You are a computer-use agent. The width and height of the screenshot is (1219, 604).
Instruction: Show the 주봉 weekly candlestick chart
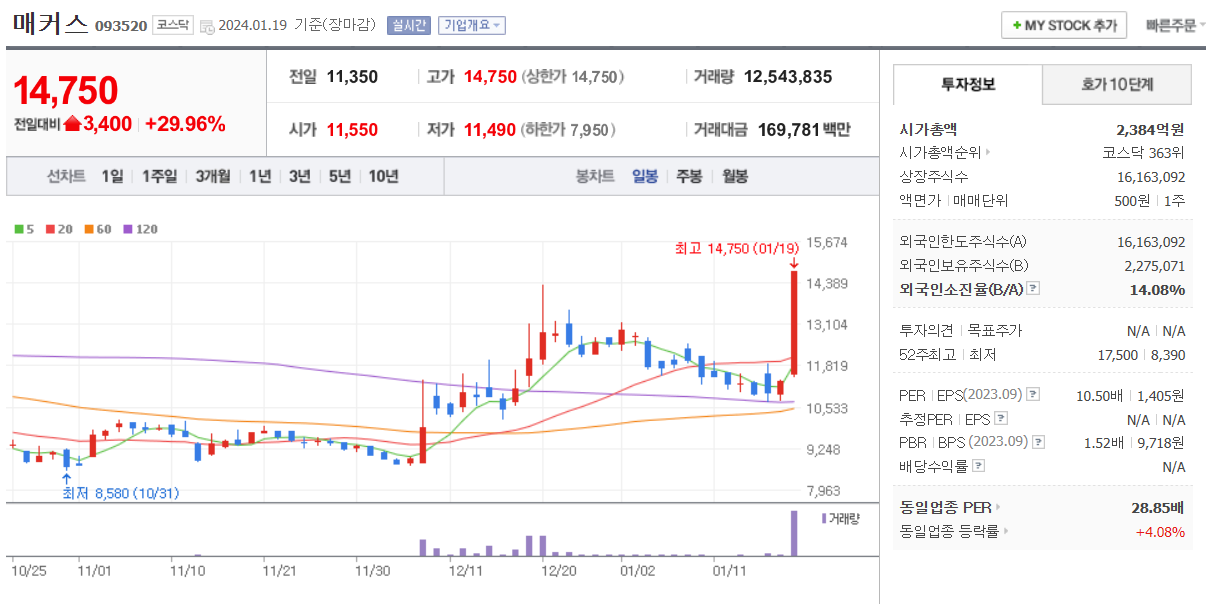[x=689, y=177]
